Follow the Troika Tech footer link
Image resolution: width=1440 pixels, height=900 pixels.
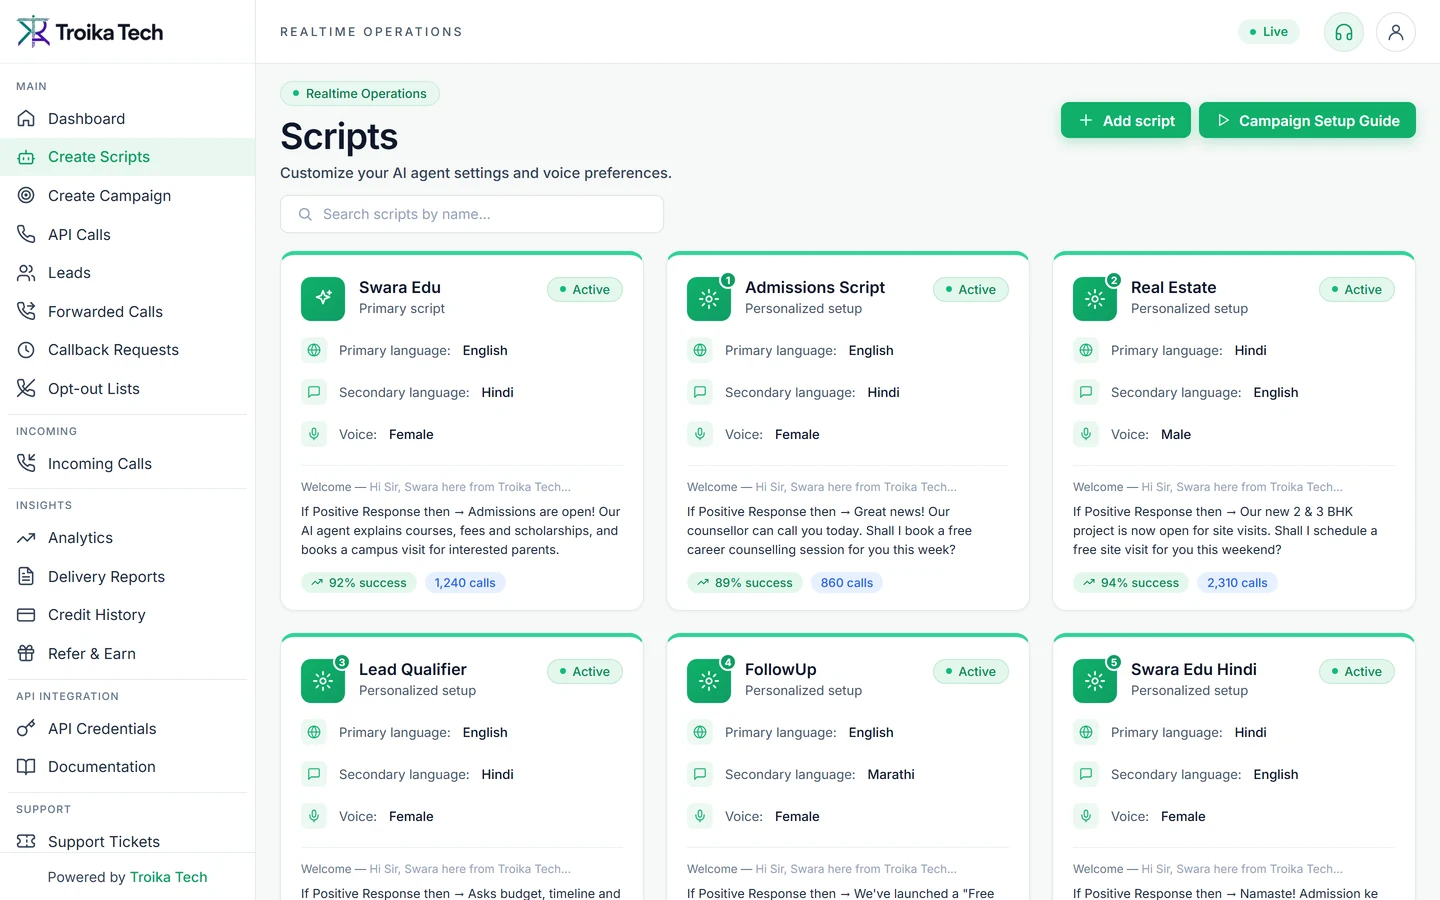pos(169,877)
